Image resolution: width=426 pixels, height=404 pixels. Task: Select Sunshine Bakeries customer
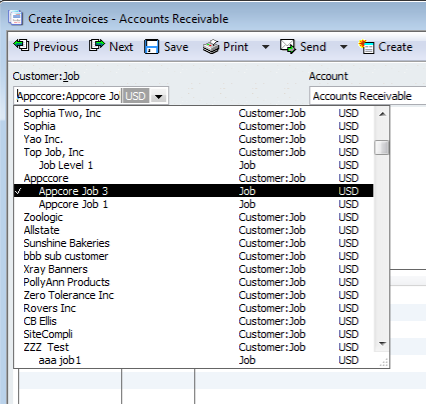coord(194,243)
